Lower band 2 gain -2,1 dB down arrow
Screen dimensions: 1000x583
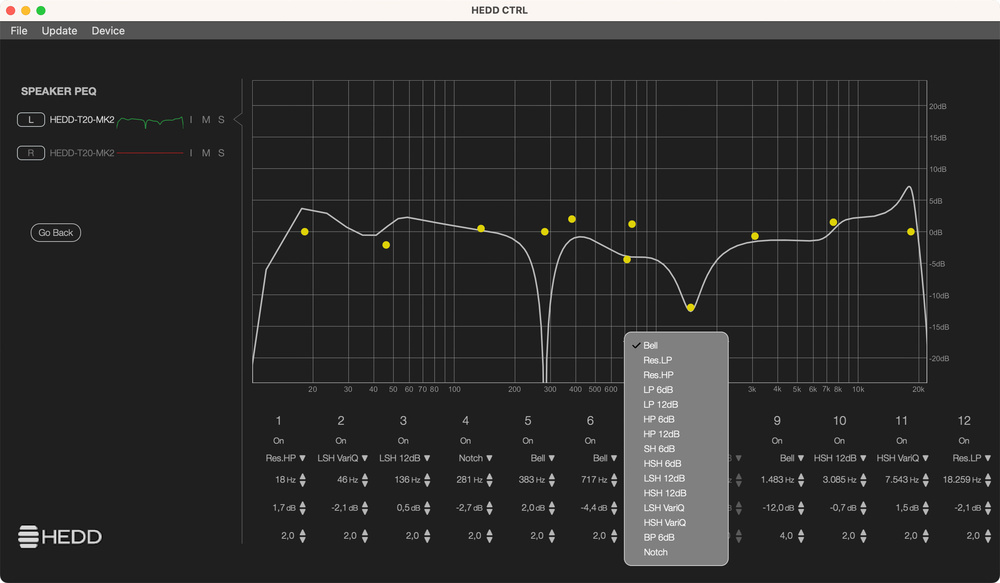point(365,512)
